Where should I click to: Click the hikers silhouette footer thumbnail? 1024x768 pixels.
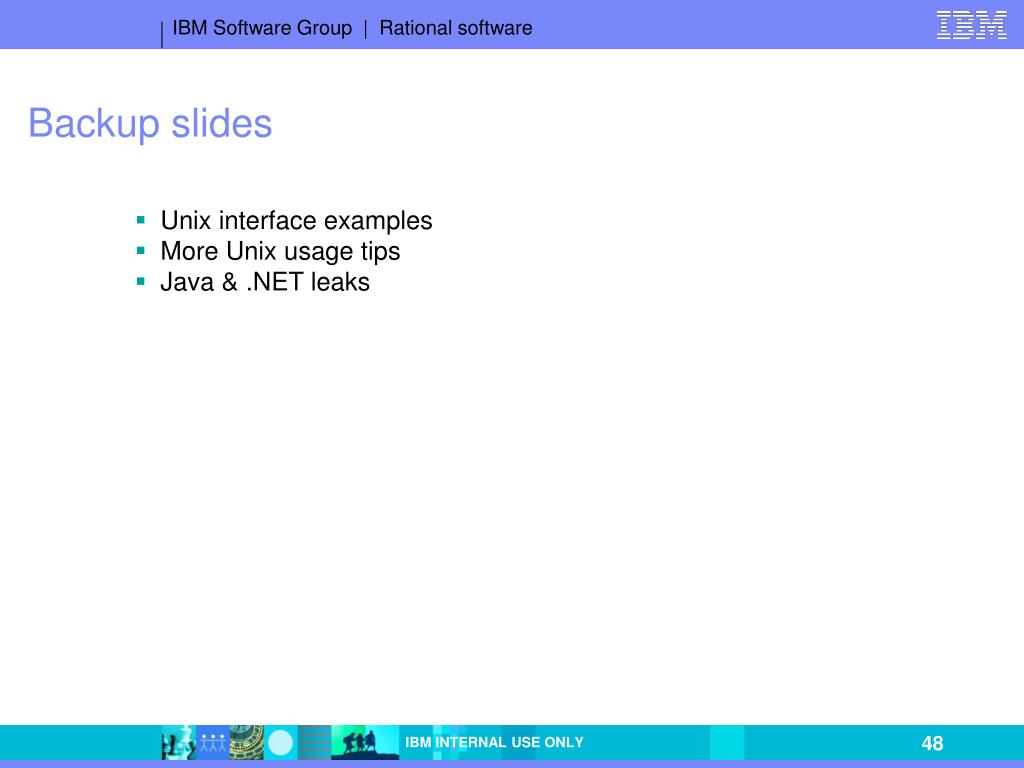(x=365, y=743)
